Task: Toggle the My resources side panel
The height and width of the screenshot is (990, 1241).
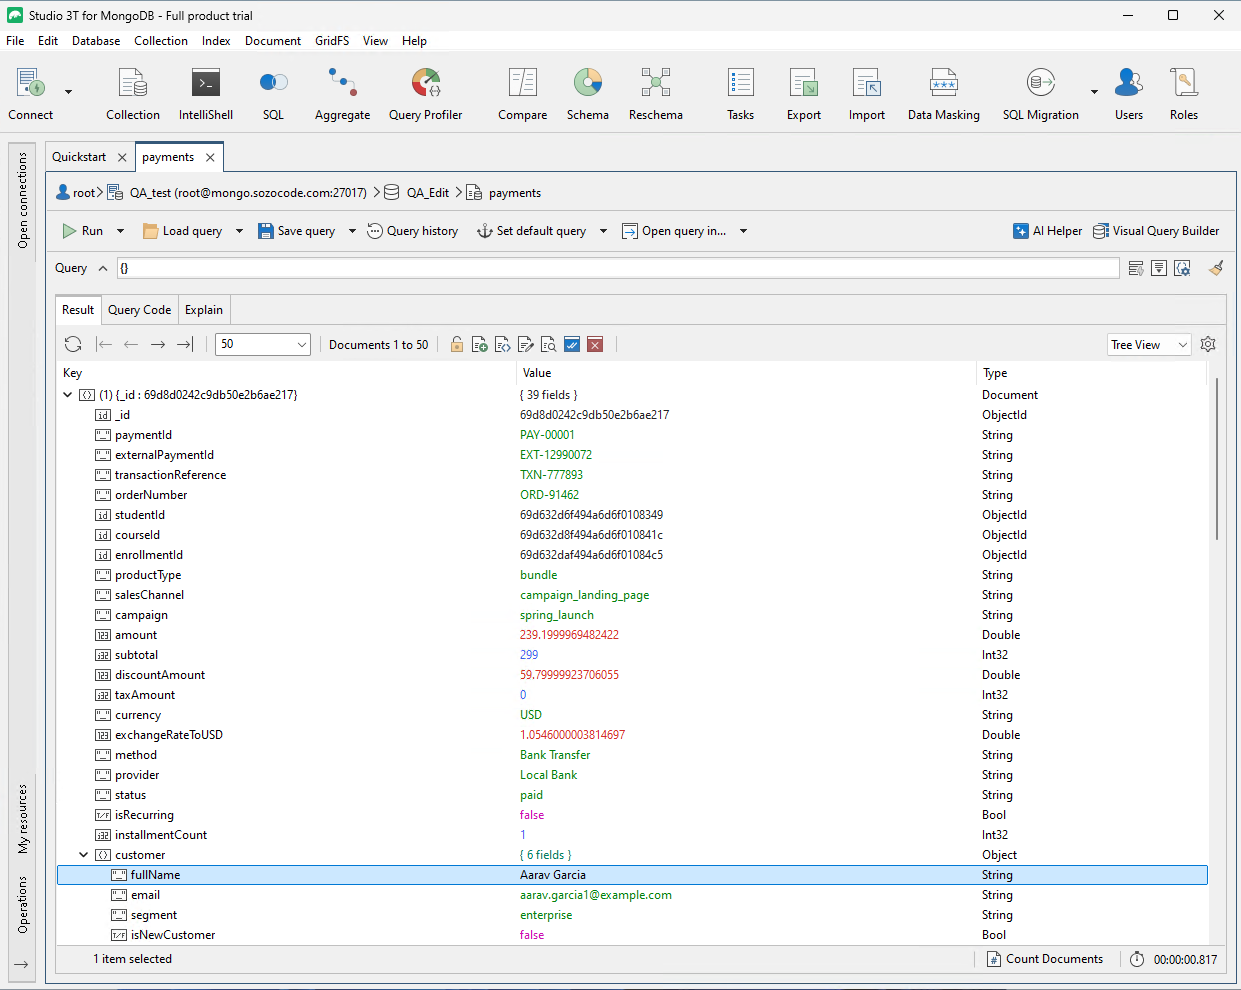Action: [x=22, y=819]
